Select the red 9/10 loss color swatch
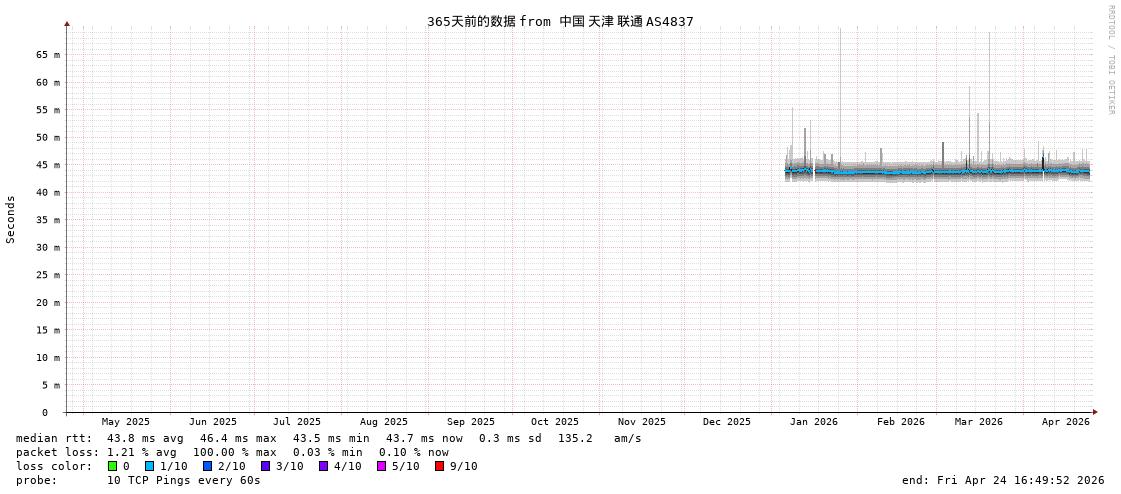Viewport: 1121px width, 494px height. pos(440,466)
